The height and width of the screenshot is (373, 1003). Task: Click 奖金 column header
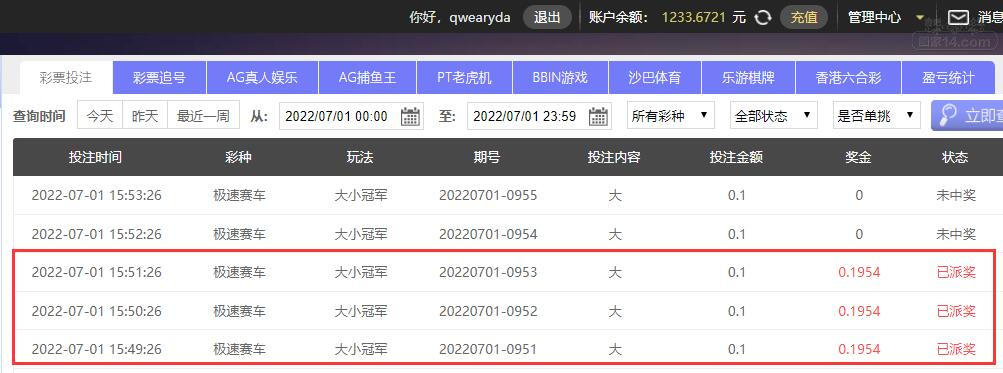(x=858, y=157)
